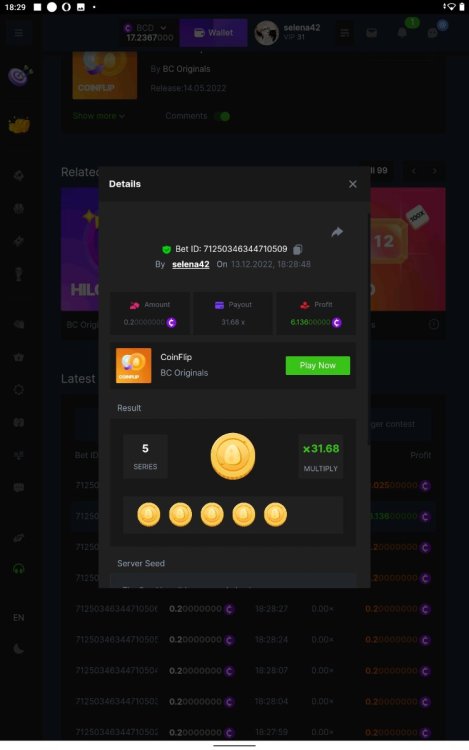Image resolution: width=469 pixels, height=750 pixels.
Task: Share bet details using the arrow icon
Action: (x=337, y=232)
